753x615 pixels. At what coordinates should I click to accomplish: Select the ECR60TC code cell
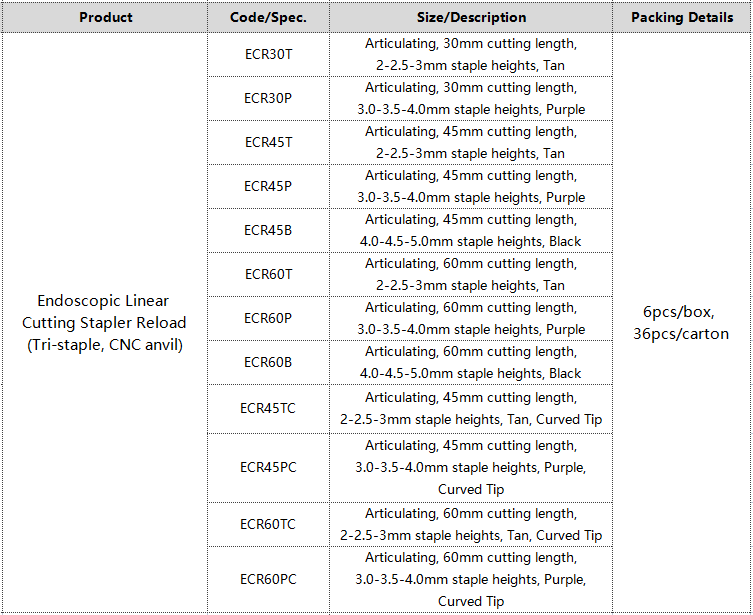tap(268, 524)
